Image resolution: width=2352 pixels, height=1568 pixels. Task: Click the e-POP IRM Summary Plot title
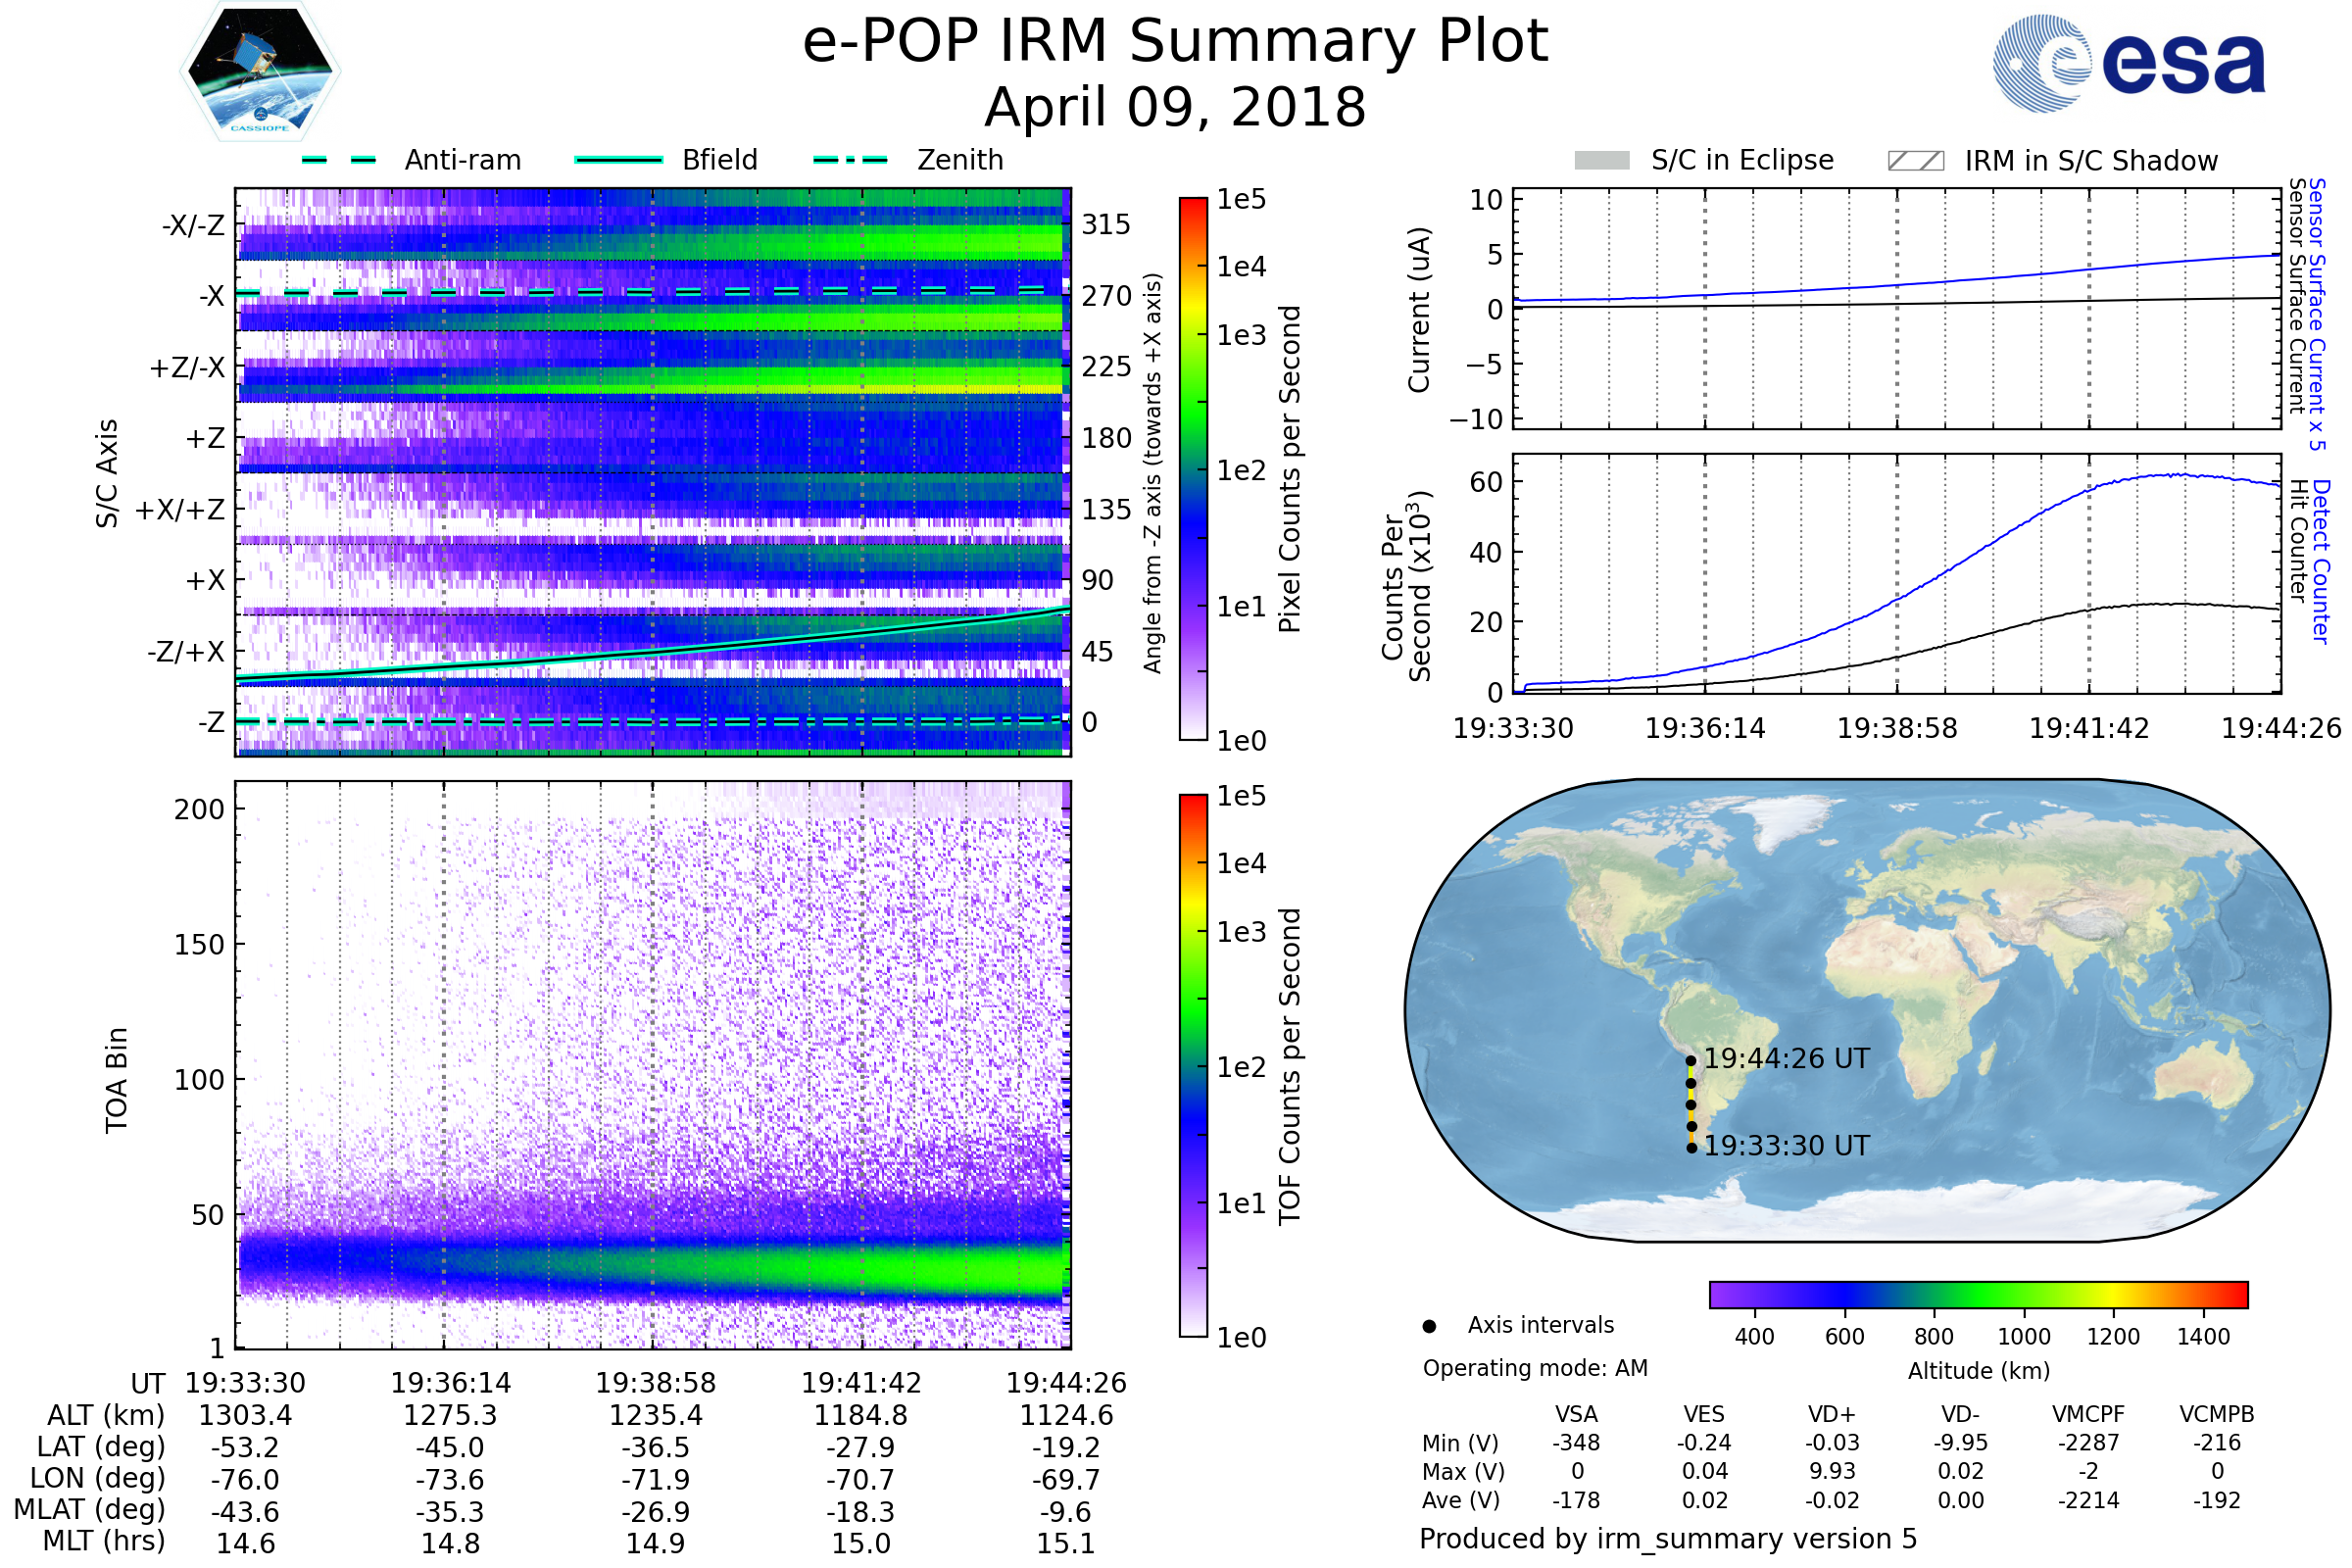(x=1175, y=42)
